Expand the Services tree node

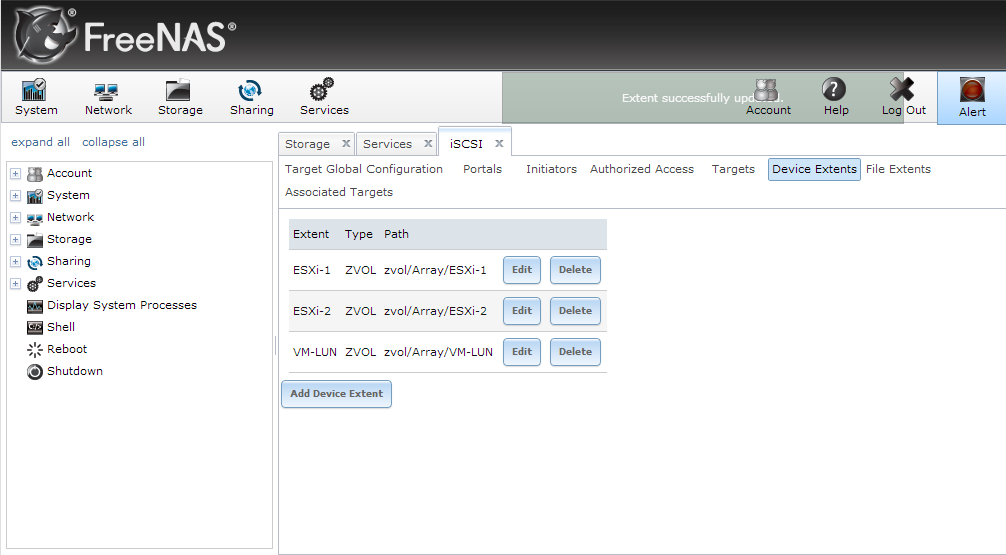(15, 283)
